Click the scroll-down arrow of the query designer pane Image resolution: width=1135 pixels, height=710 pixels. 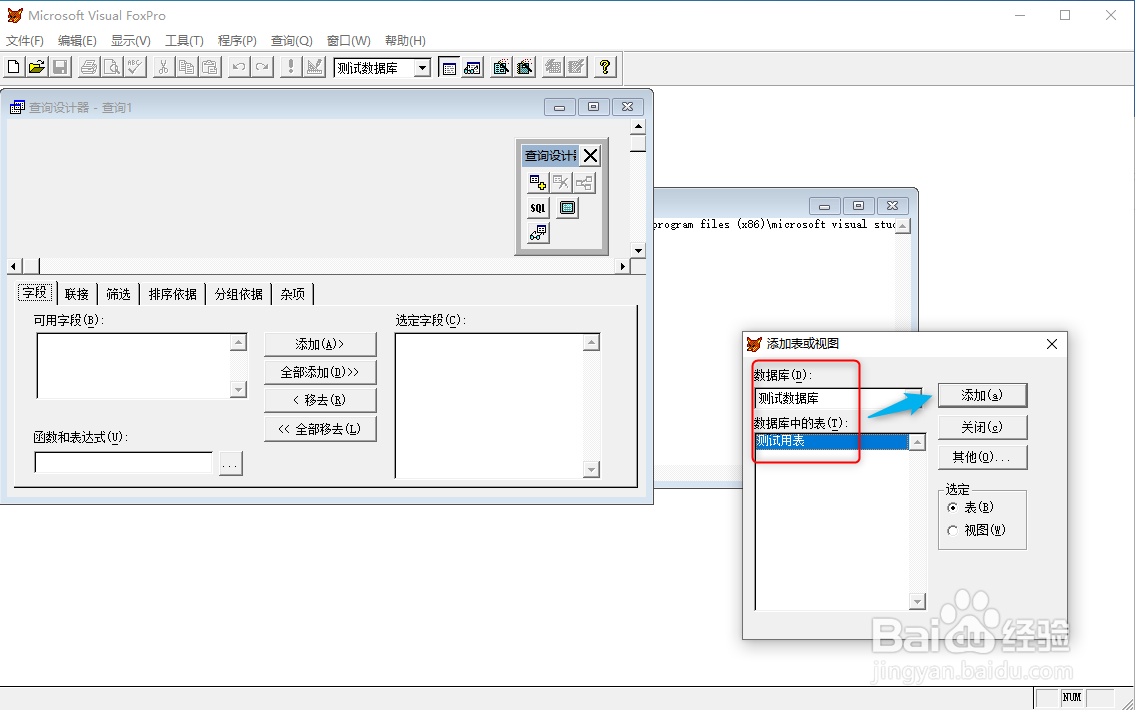pos(638,251)
